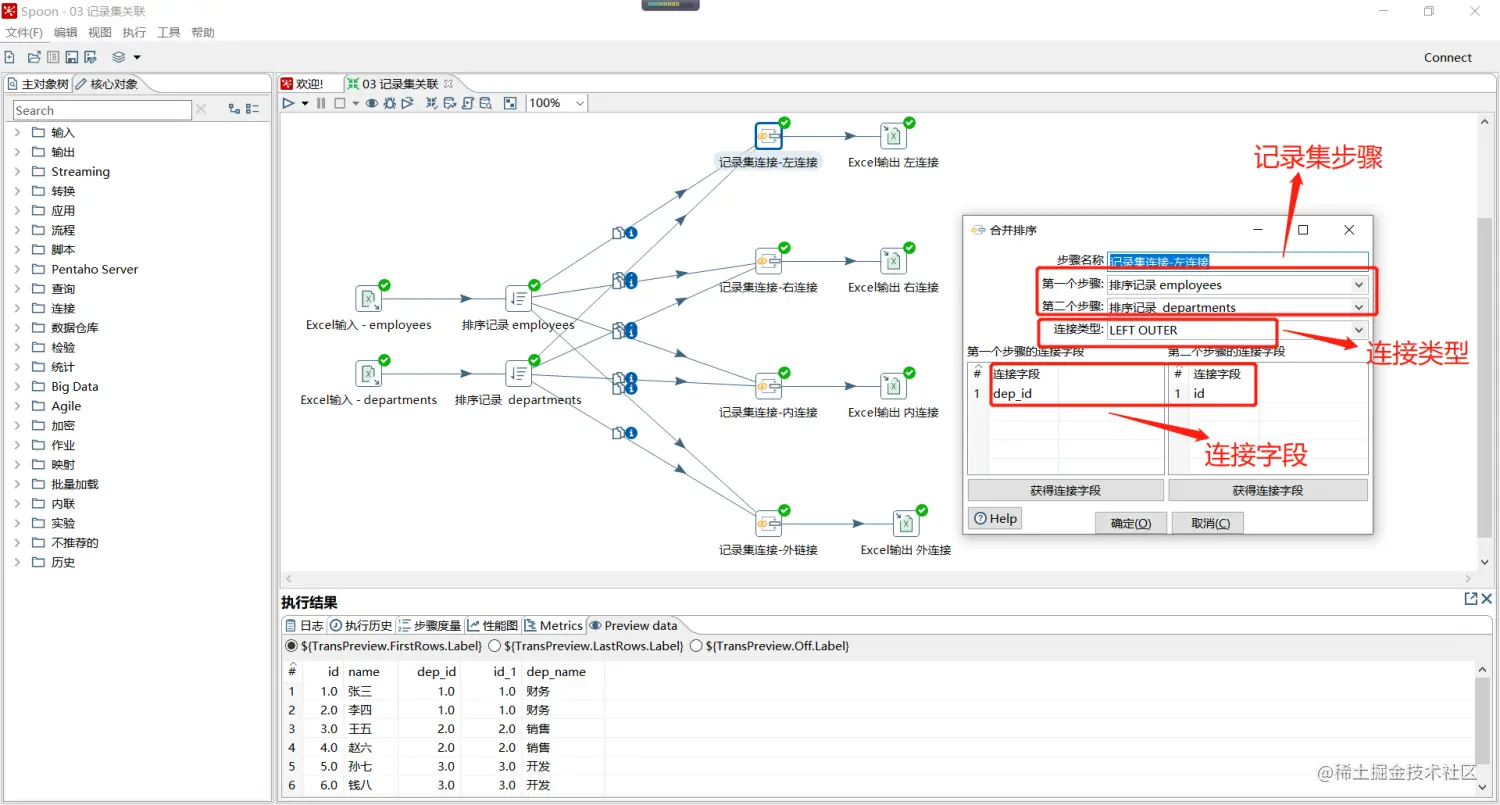Expand the 转换 folder
The image size is (1500, 805).
pyautogui.click(x=17, y=191)
